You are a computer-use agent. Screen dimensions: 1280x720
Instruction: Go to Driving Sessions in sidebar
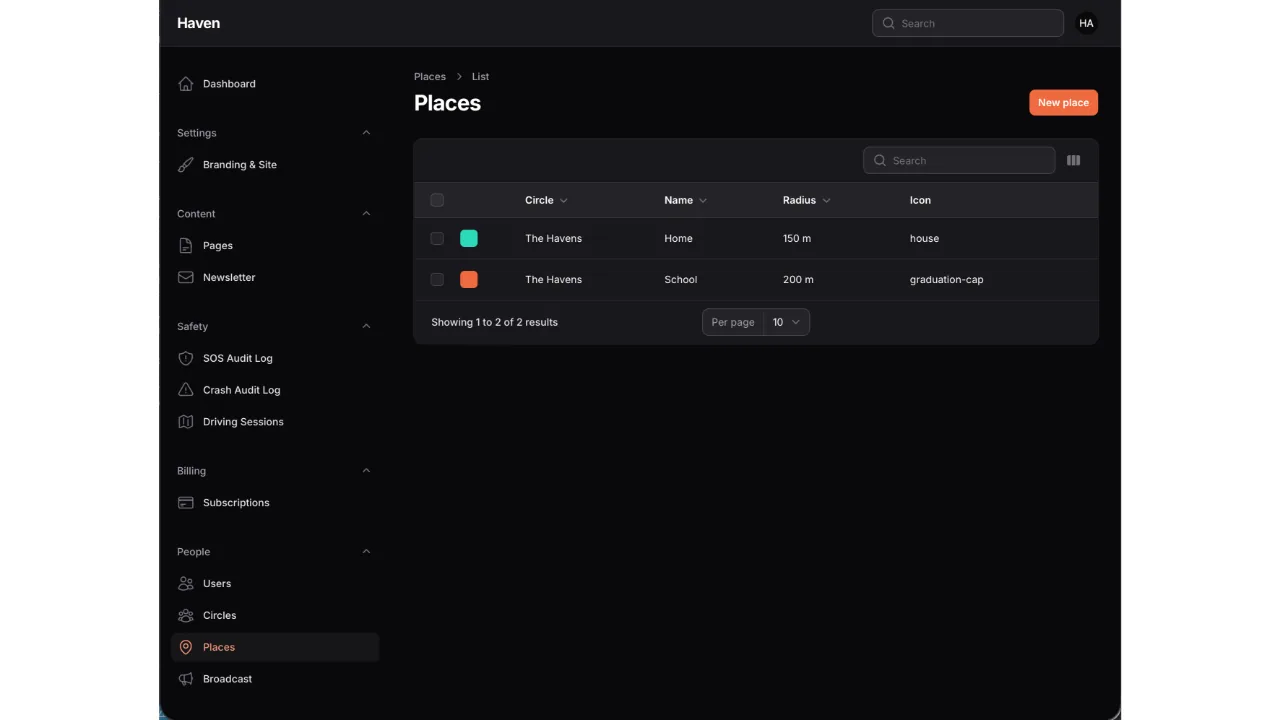click(x=275, y=422)
